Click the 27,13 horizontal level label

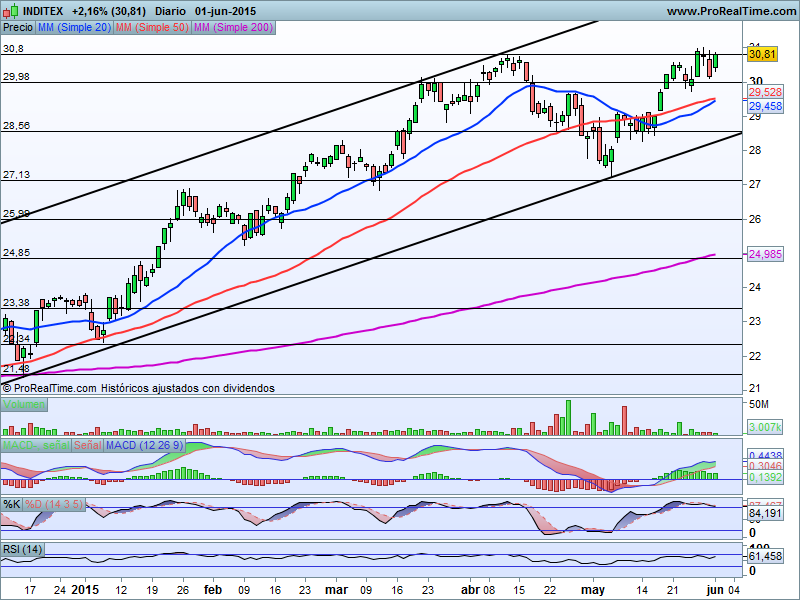coord(16,174)
